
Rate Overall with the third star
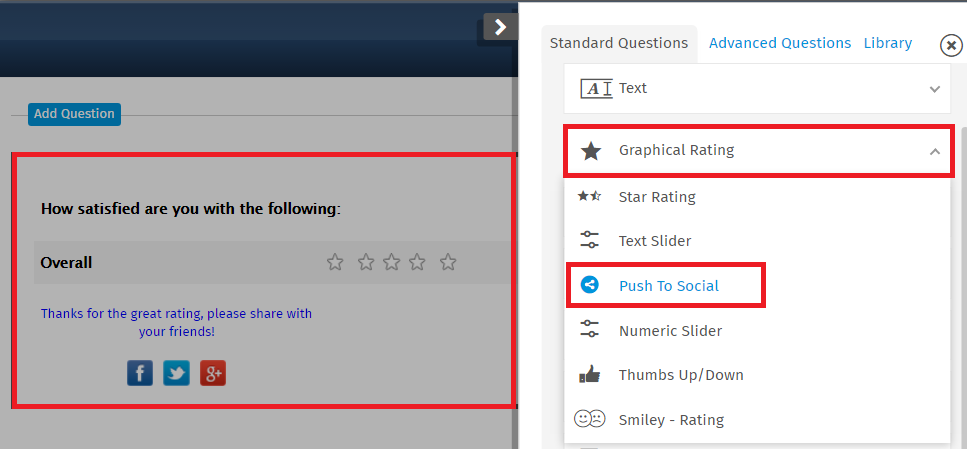click(x=392, y=262)
